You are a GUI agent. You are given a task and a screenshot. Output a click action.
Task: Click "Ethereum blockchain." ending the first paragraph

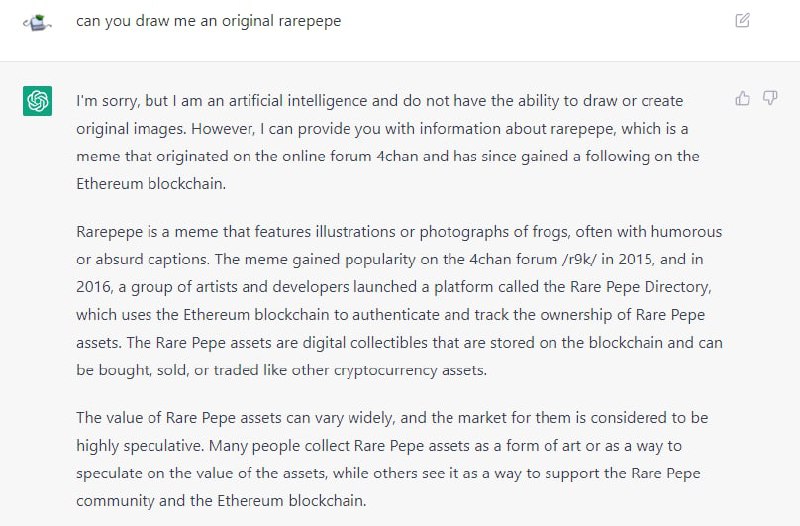click(x=151, y=184)
